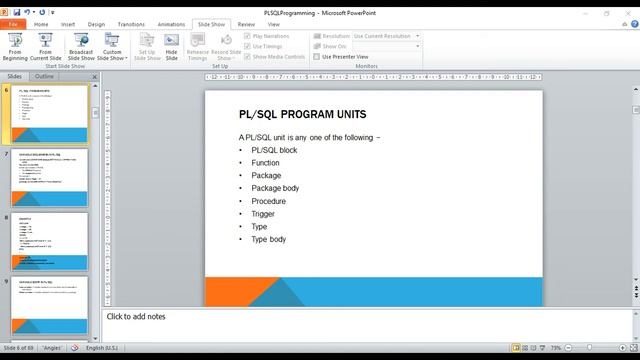Click Redo in Quick Access toolbar
Image resolution: width=640 pixels, height=360 pixels.
coord(42,13)
